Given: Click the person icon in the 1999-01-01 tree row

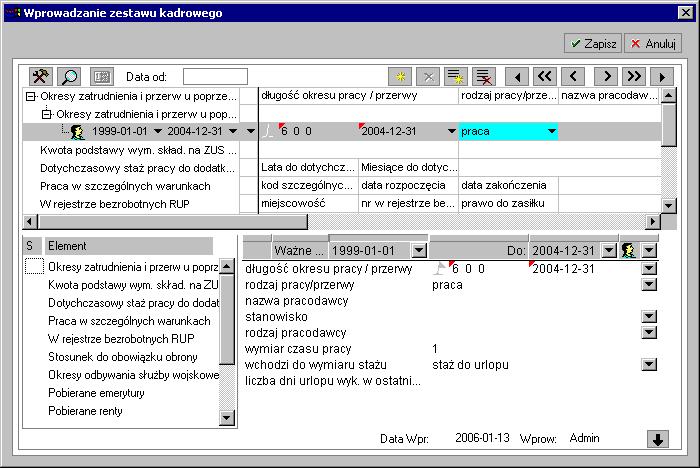Looking at the screenshot, I should (78, 131).
